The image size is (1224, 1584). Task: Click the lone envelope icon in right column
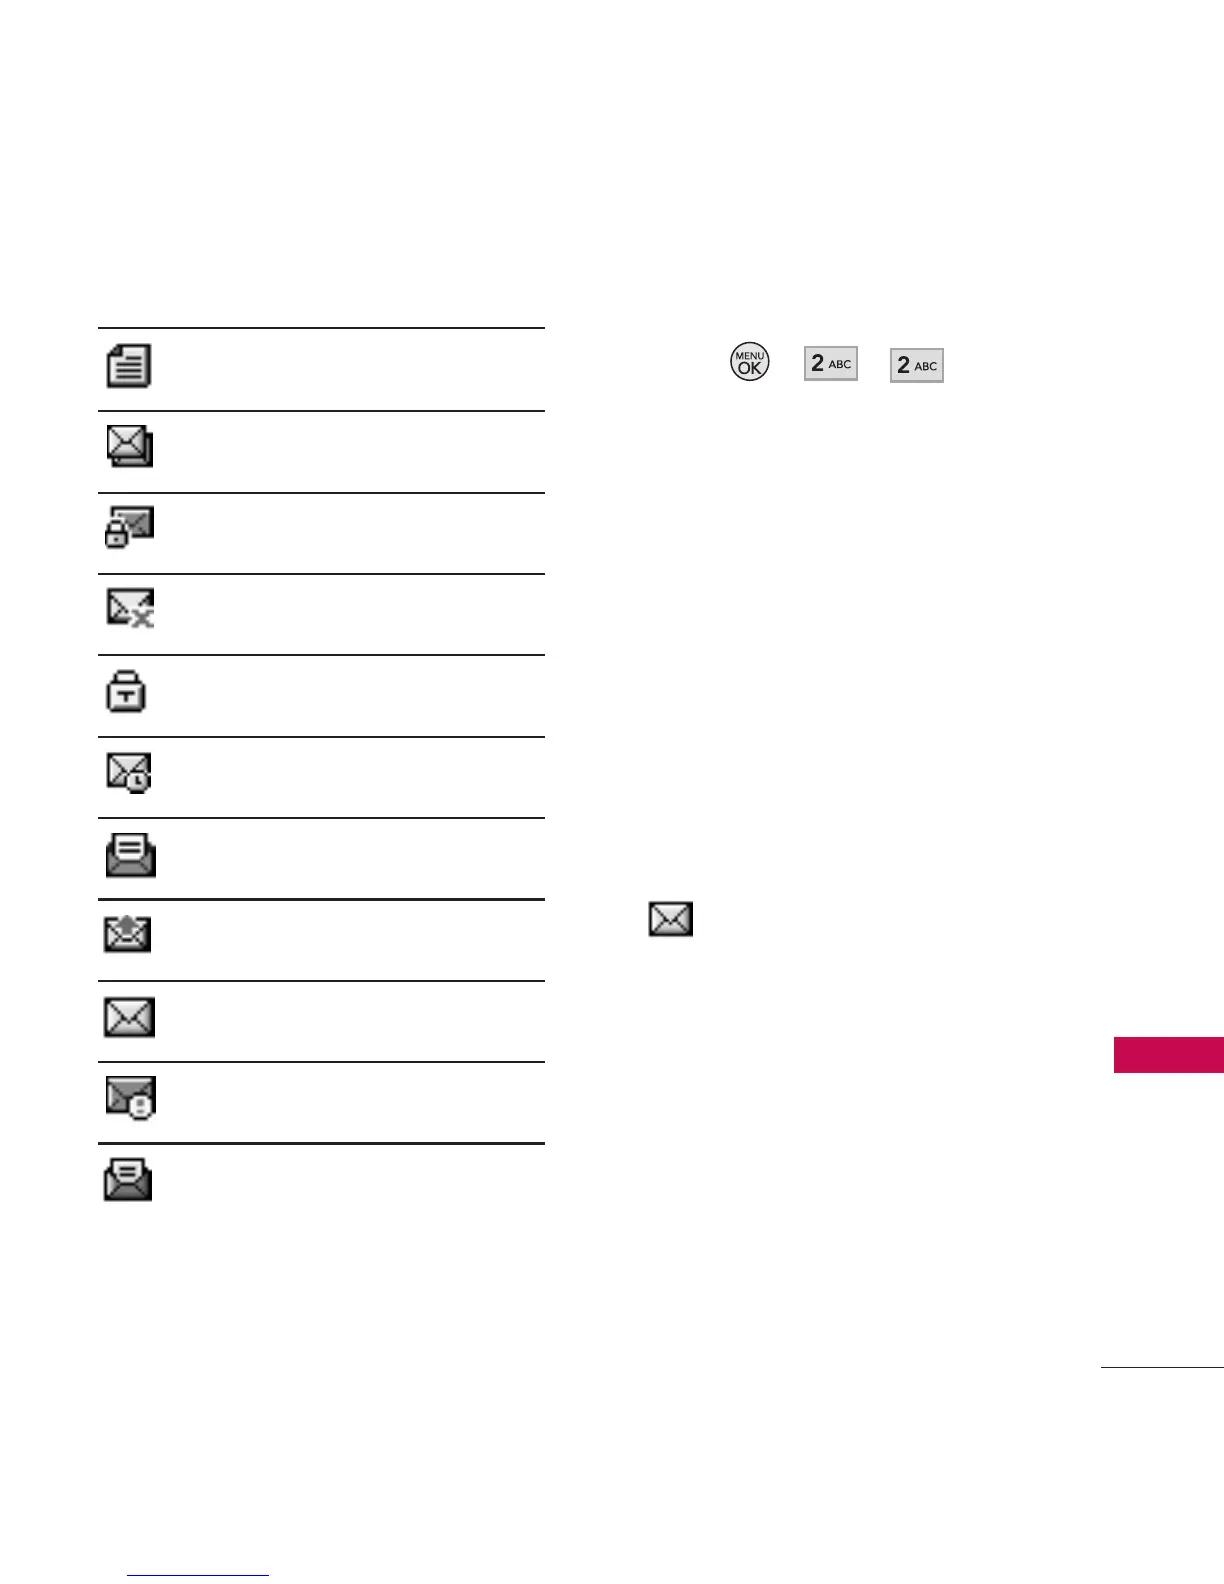click(670, 919)
